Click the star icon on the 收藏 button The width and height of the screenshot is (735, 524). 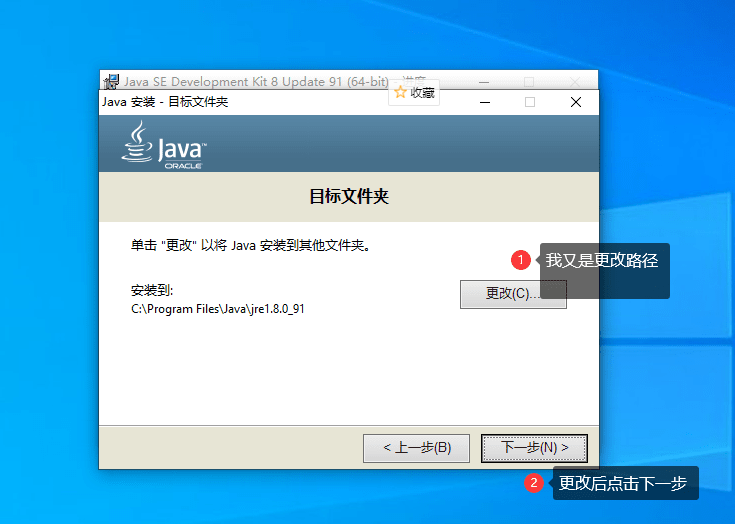pos(400,93)
